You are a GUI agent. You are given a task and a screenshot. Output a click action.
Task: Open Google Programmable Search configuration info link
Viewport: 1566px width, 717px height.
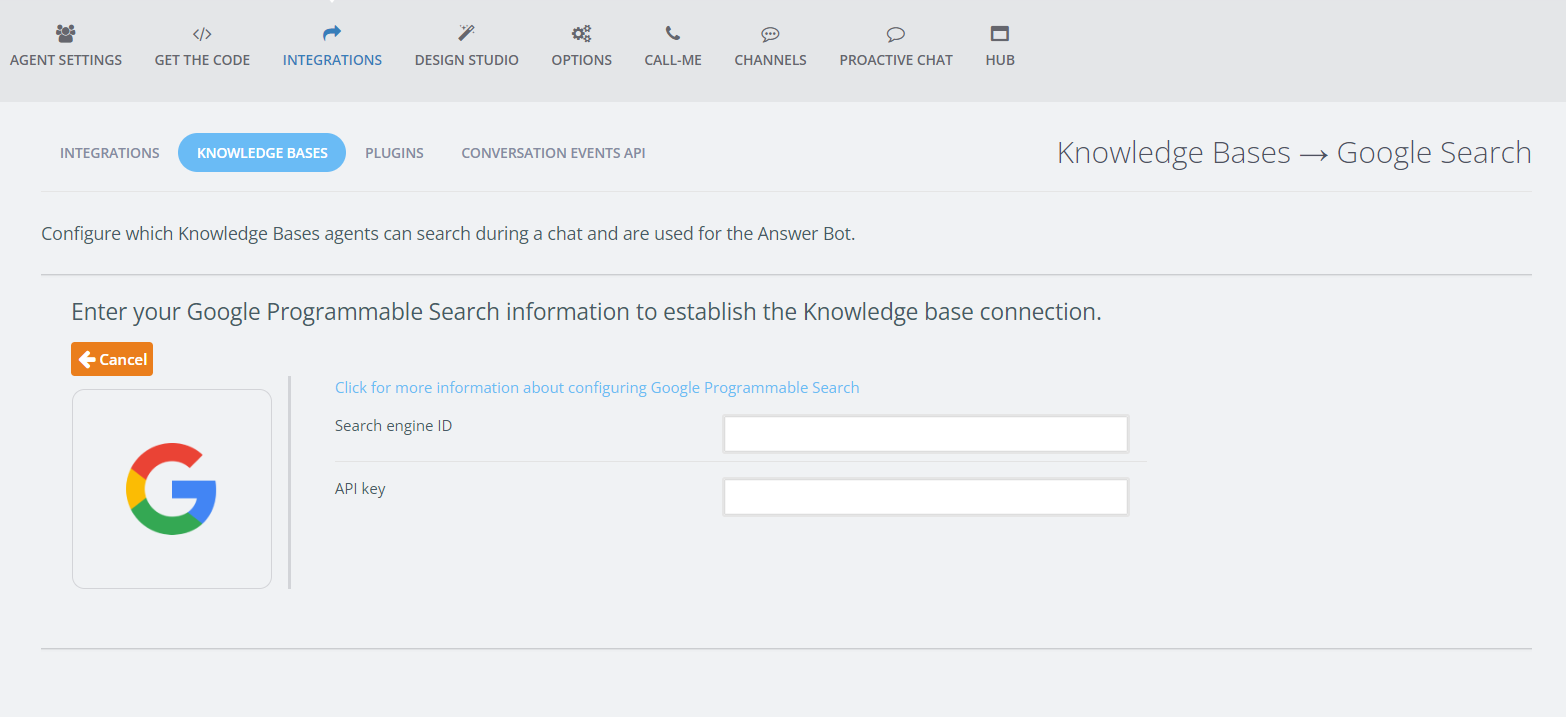pos(597,388)
